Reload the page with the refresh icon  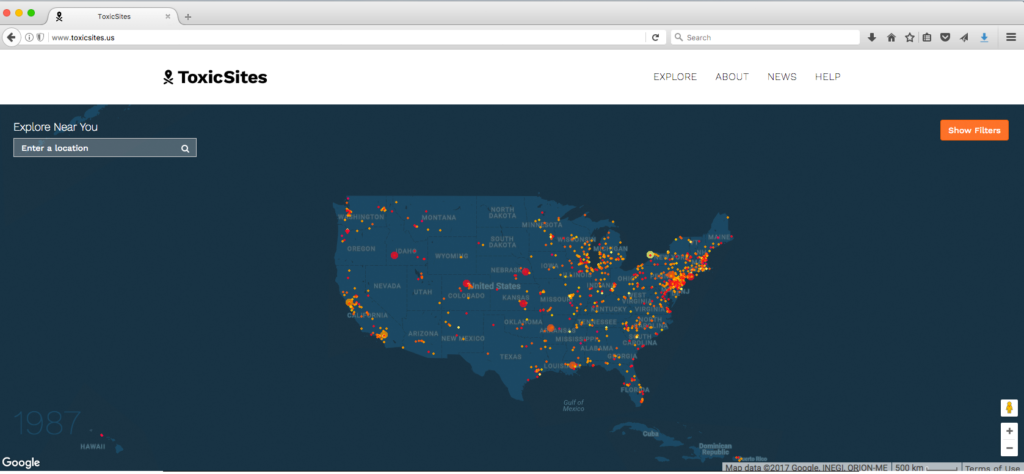coord(656,38)
